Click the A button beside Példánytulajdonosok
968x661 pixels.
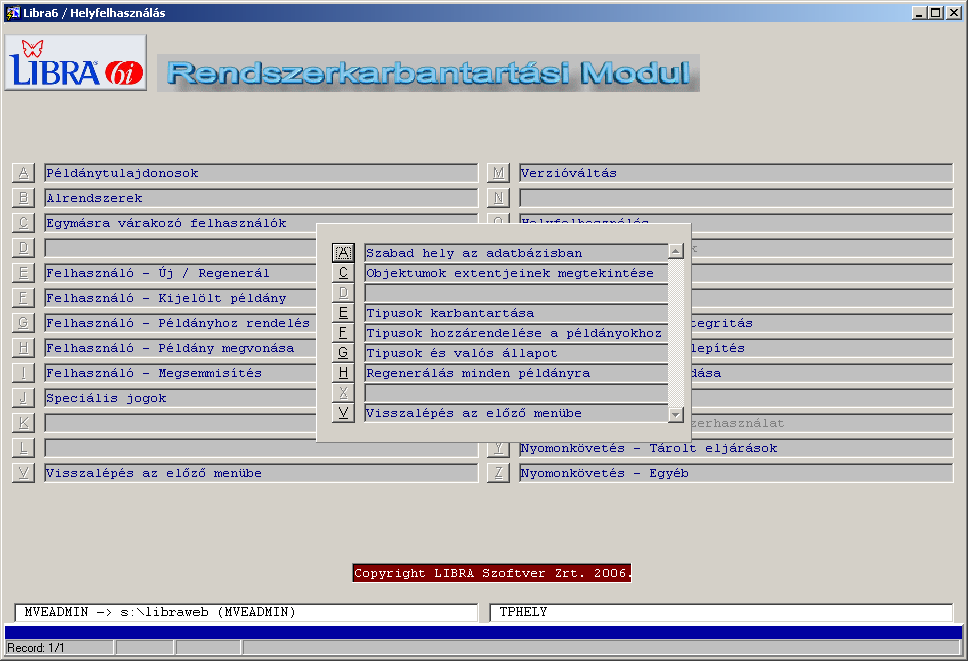tap(23, 173)
